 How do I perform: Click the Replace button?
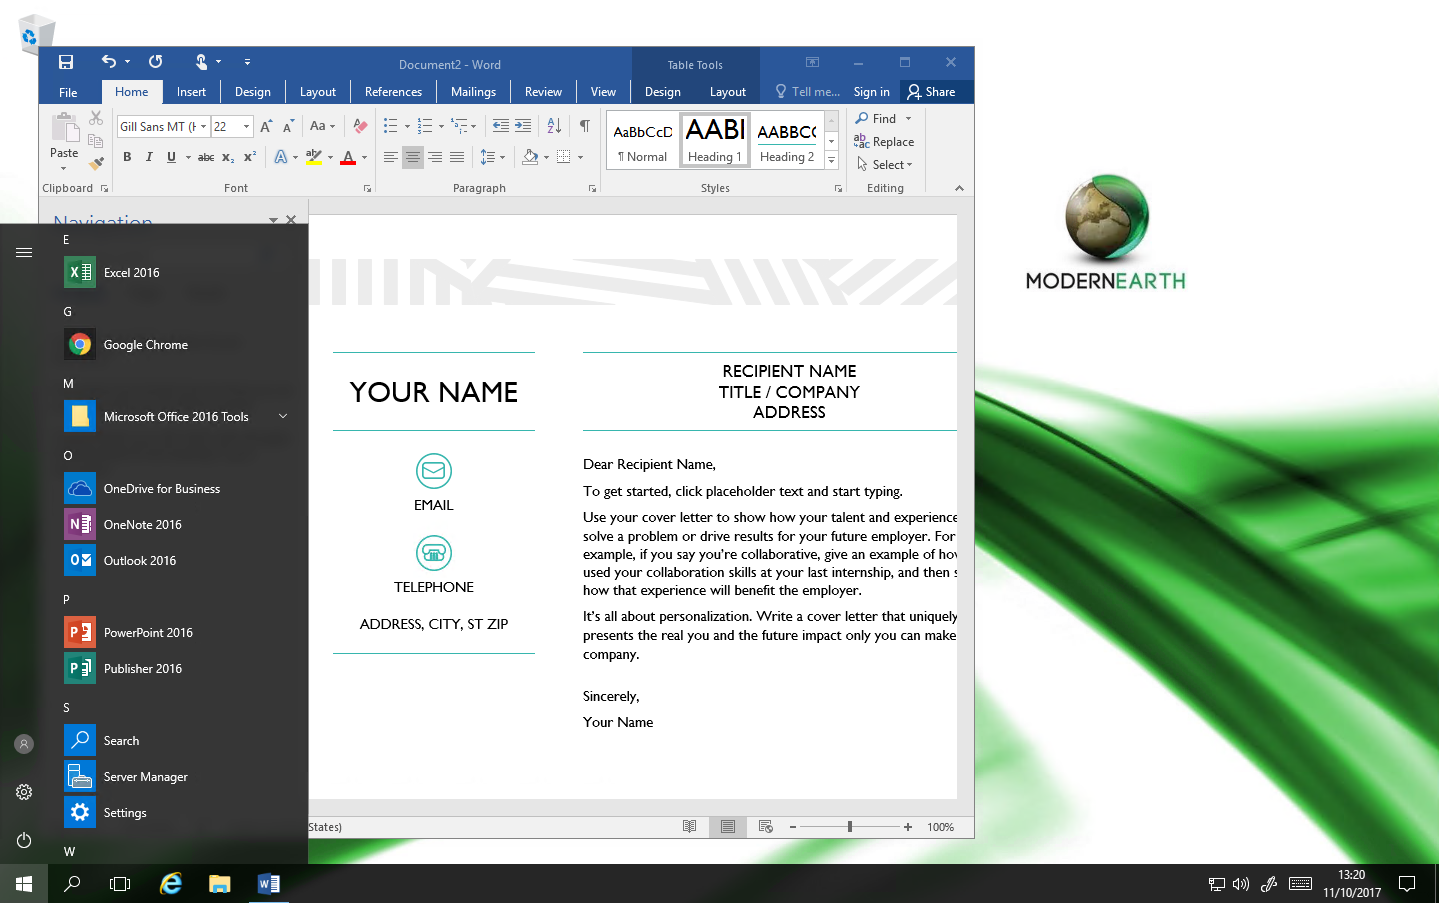pyautogui.click(x=884, y=142)
